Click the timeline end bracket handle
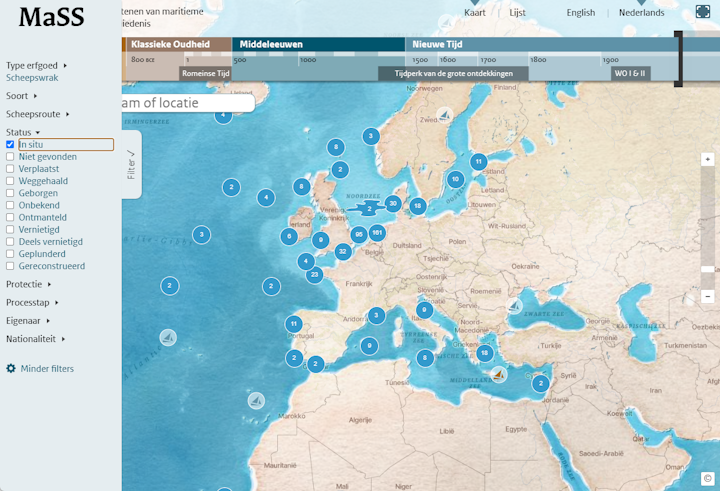Screen dimensions: 720x491 [678, 58]
